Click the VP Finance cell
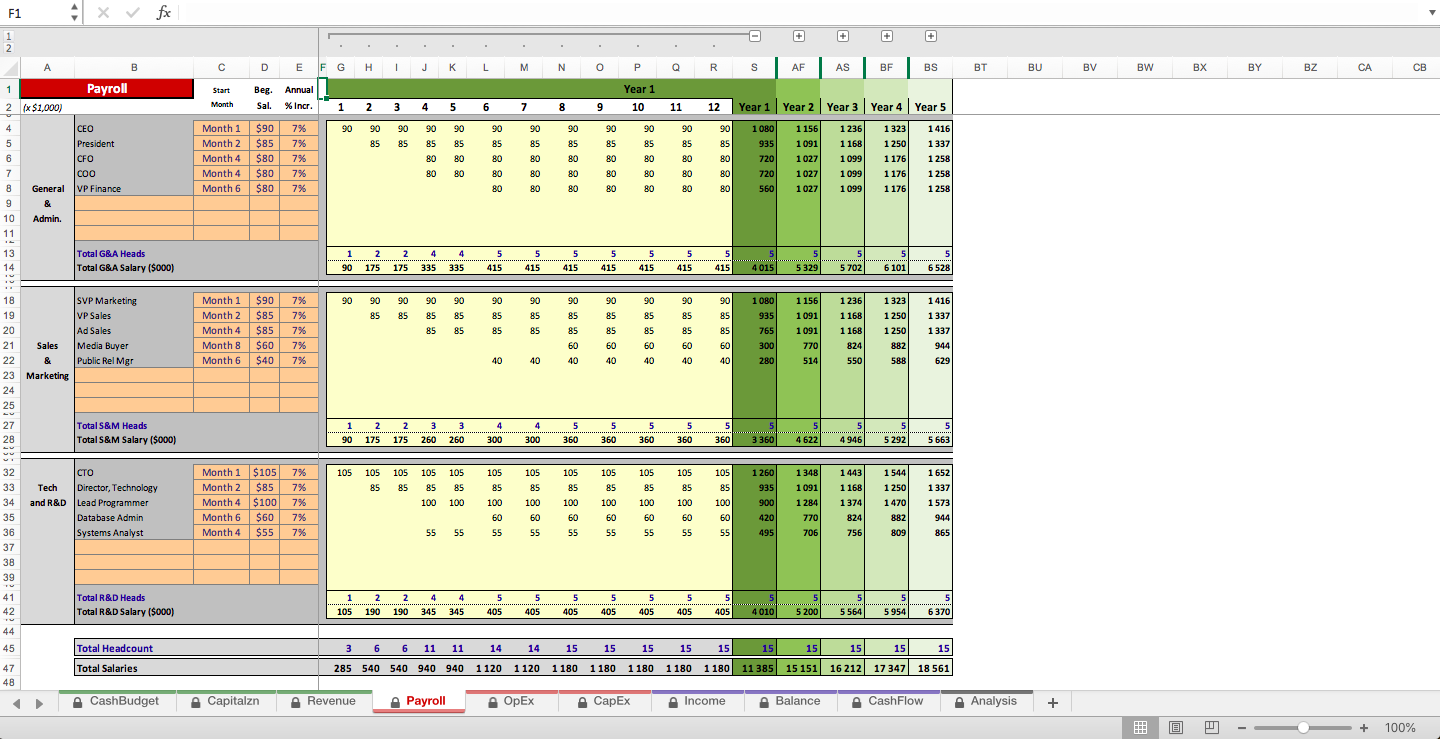 [x=134, y=188]
